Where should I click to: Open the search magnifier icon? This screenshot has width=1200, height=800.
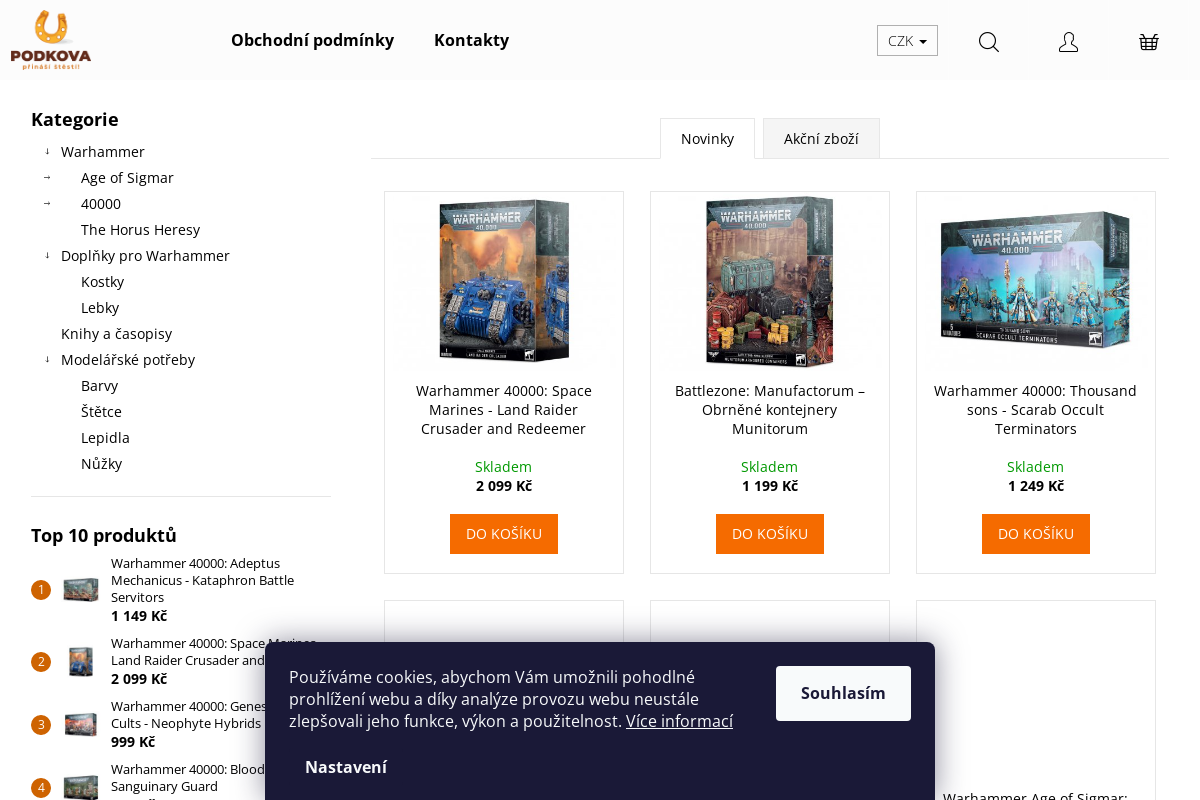988,41
